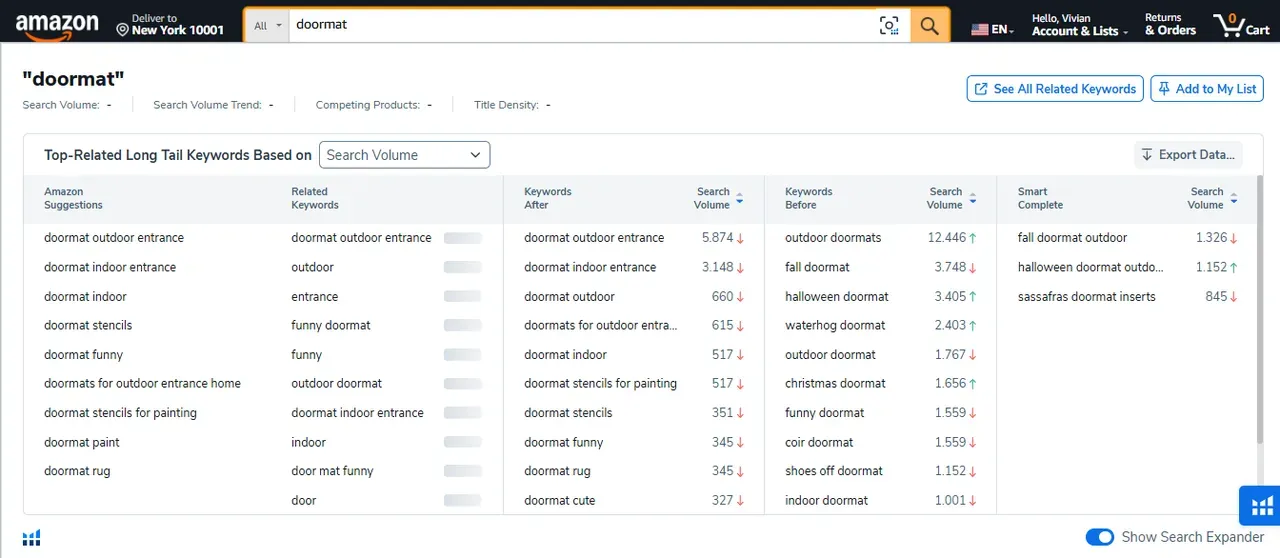Viewport: 1280px width, 558px height.
Task: Select the 'doormat stencils' Amazon suggestion
Action: [x=88, y=325]
